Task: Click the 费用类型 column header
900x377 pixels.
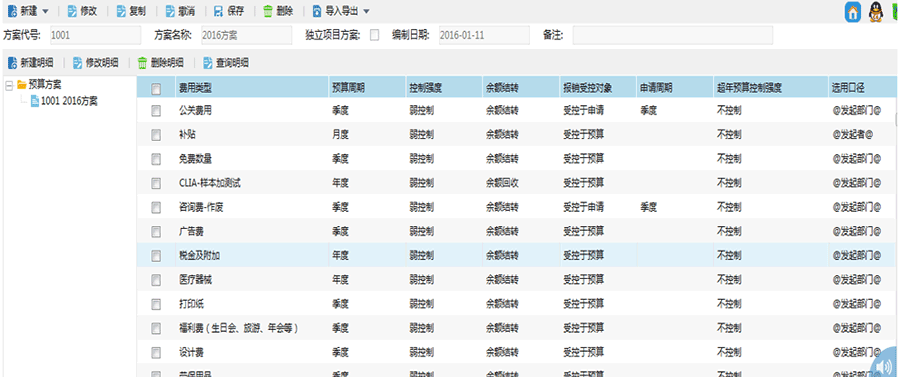Action: point(195,89)
